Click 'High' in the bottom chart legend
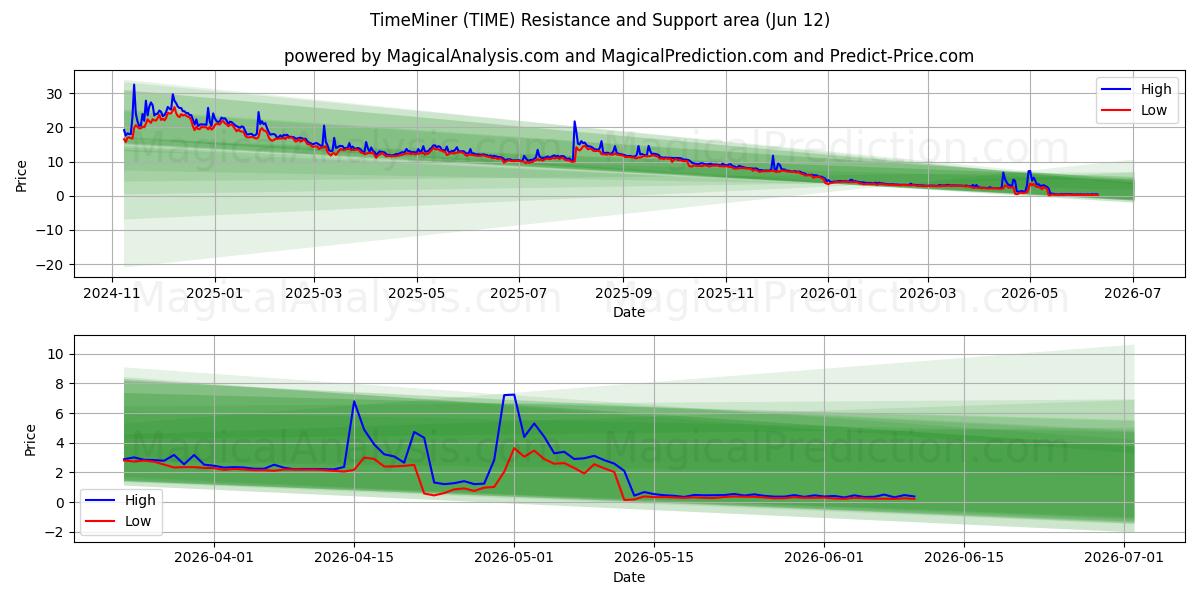This screenshot has height=600, width=1200. [x=140, y=500]
